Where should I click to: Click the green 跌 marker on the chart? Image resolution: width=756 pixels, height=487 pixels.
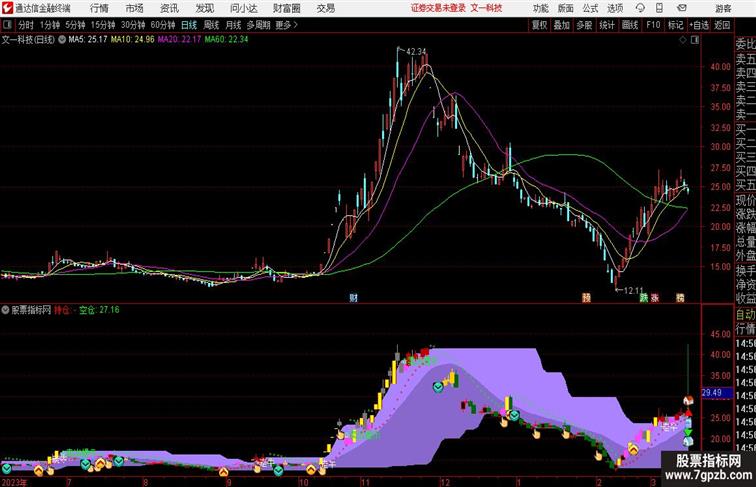click(x=644, y=298)
